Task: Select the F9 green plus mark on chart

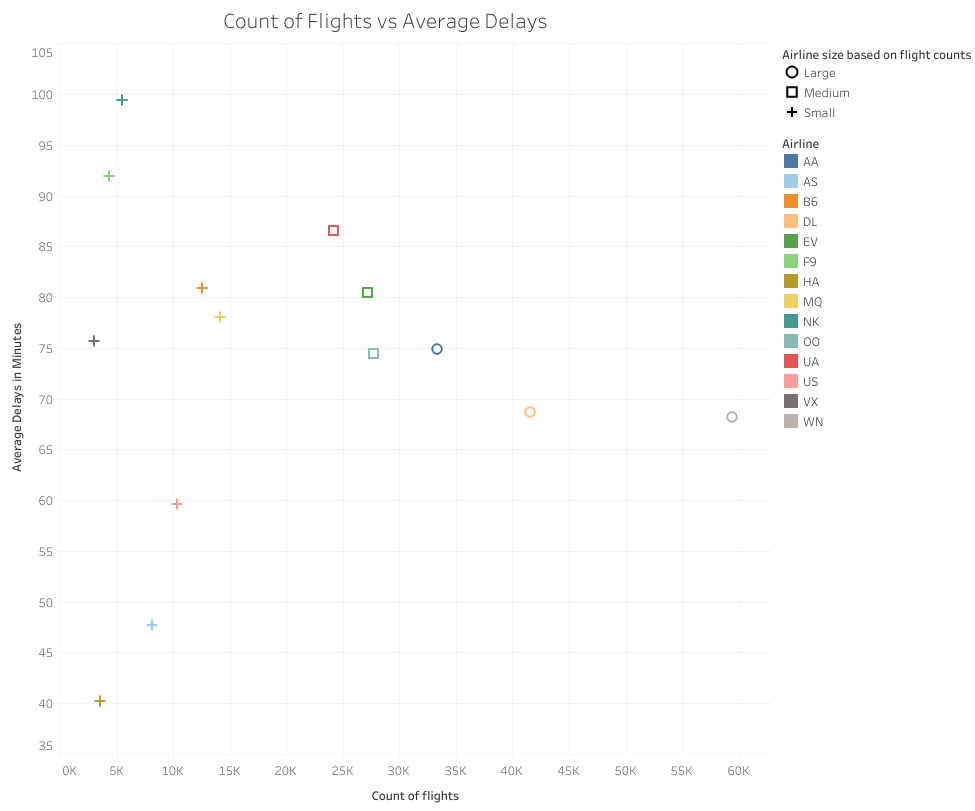Action: coord(108,175)
